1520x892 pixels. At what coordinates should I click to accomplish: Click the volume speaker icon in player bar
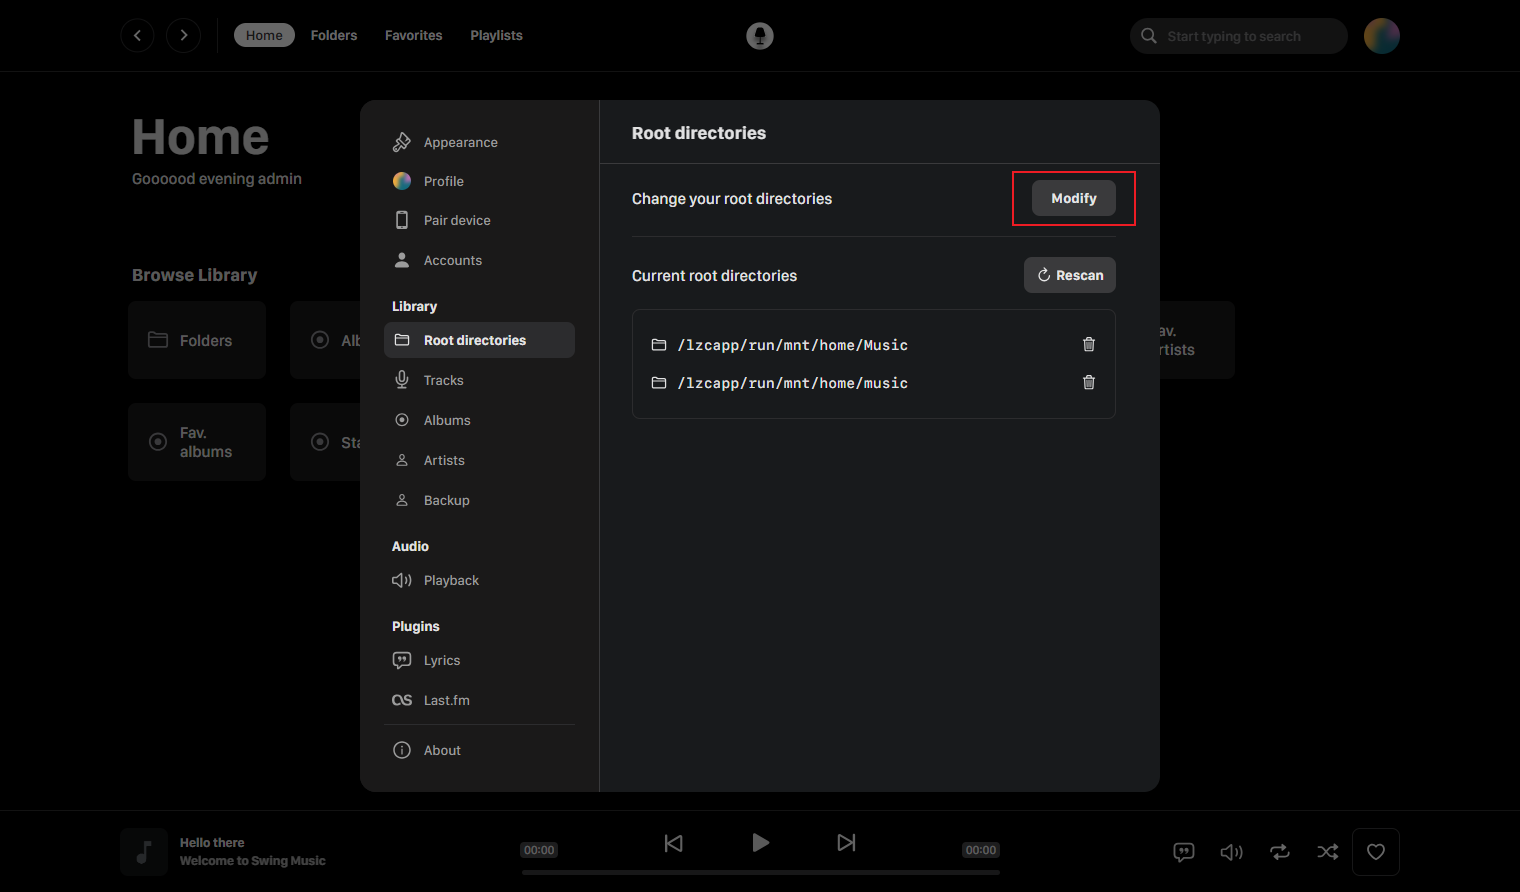tap(1232, 852)
